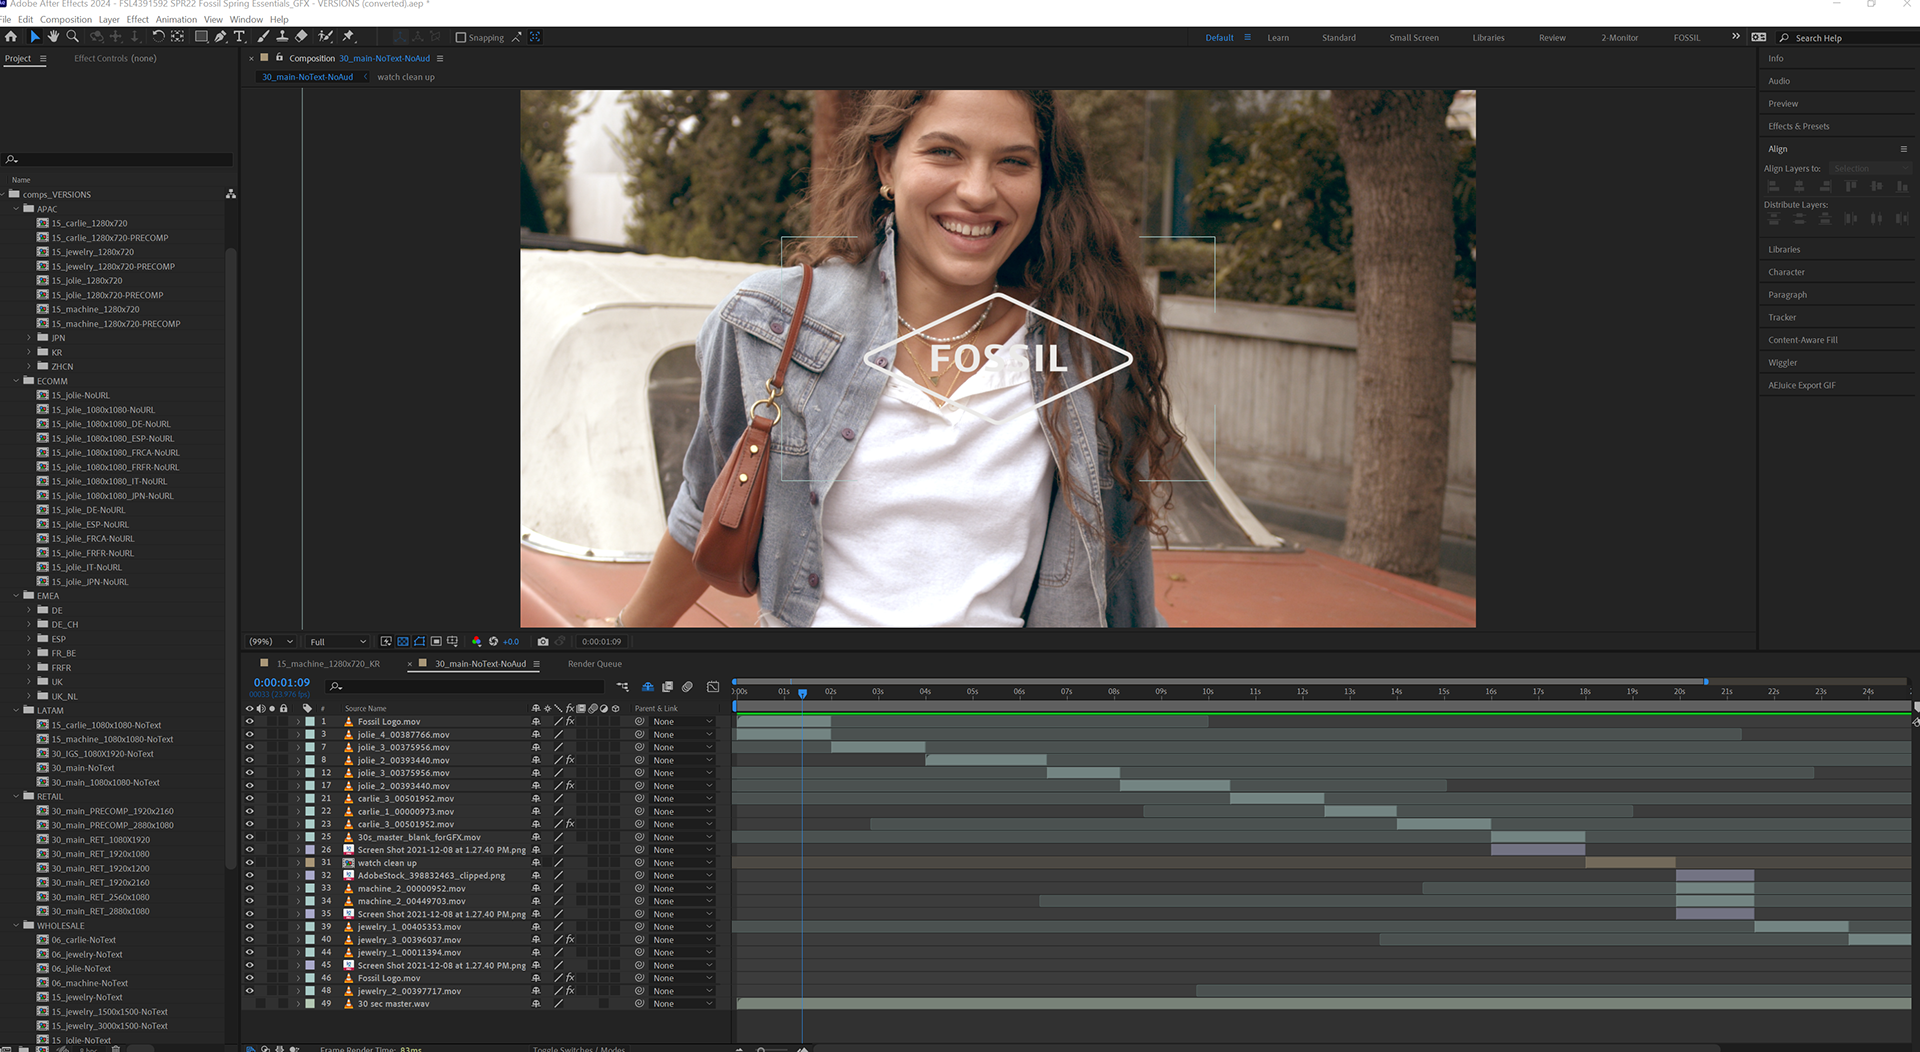The width and height of the screenshot is (1920, 1052).
Task: Open grid and guide options icon
Action: pyautogui.click(x=453, y=641)
